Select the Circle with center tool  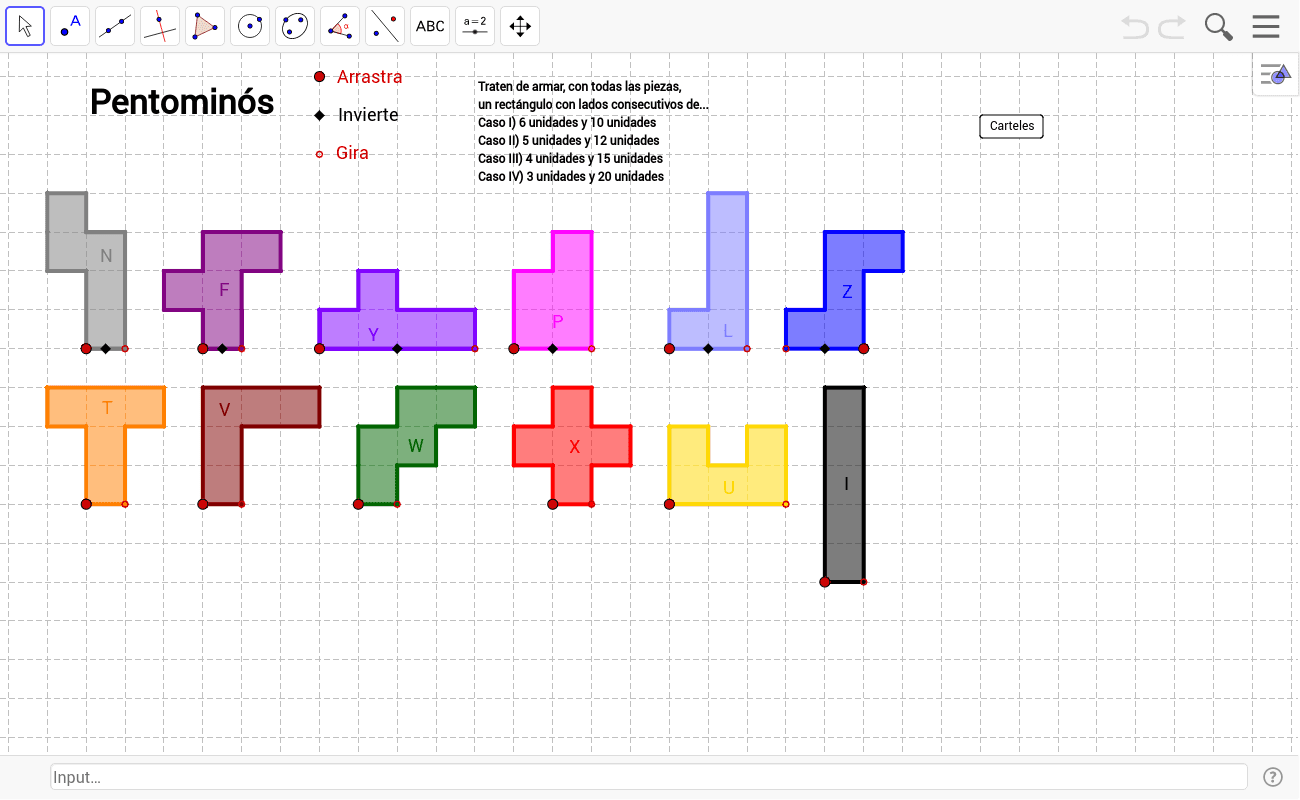click(x=250, y=26)
